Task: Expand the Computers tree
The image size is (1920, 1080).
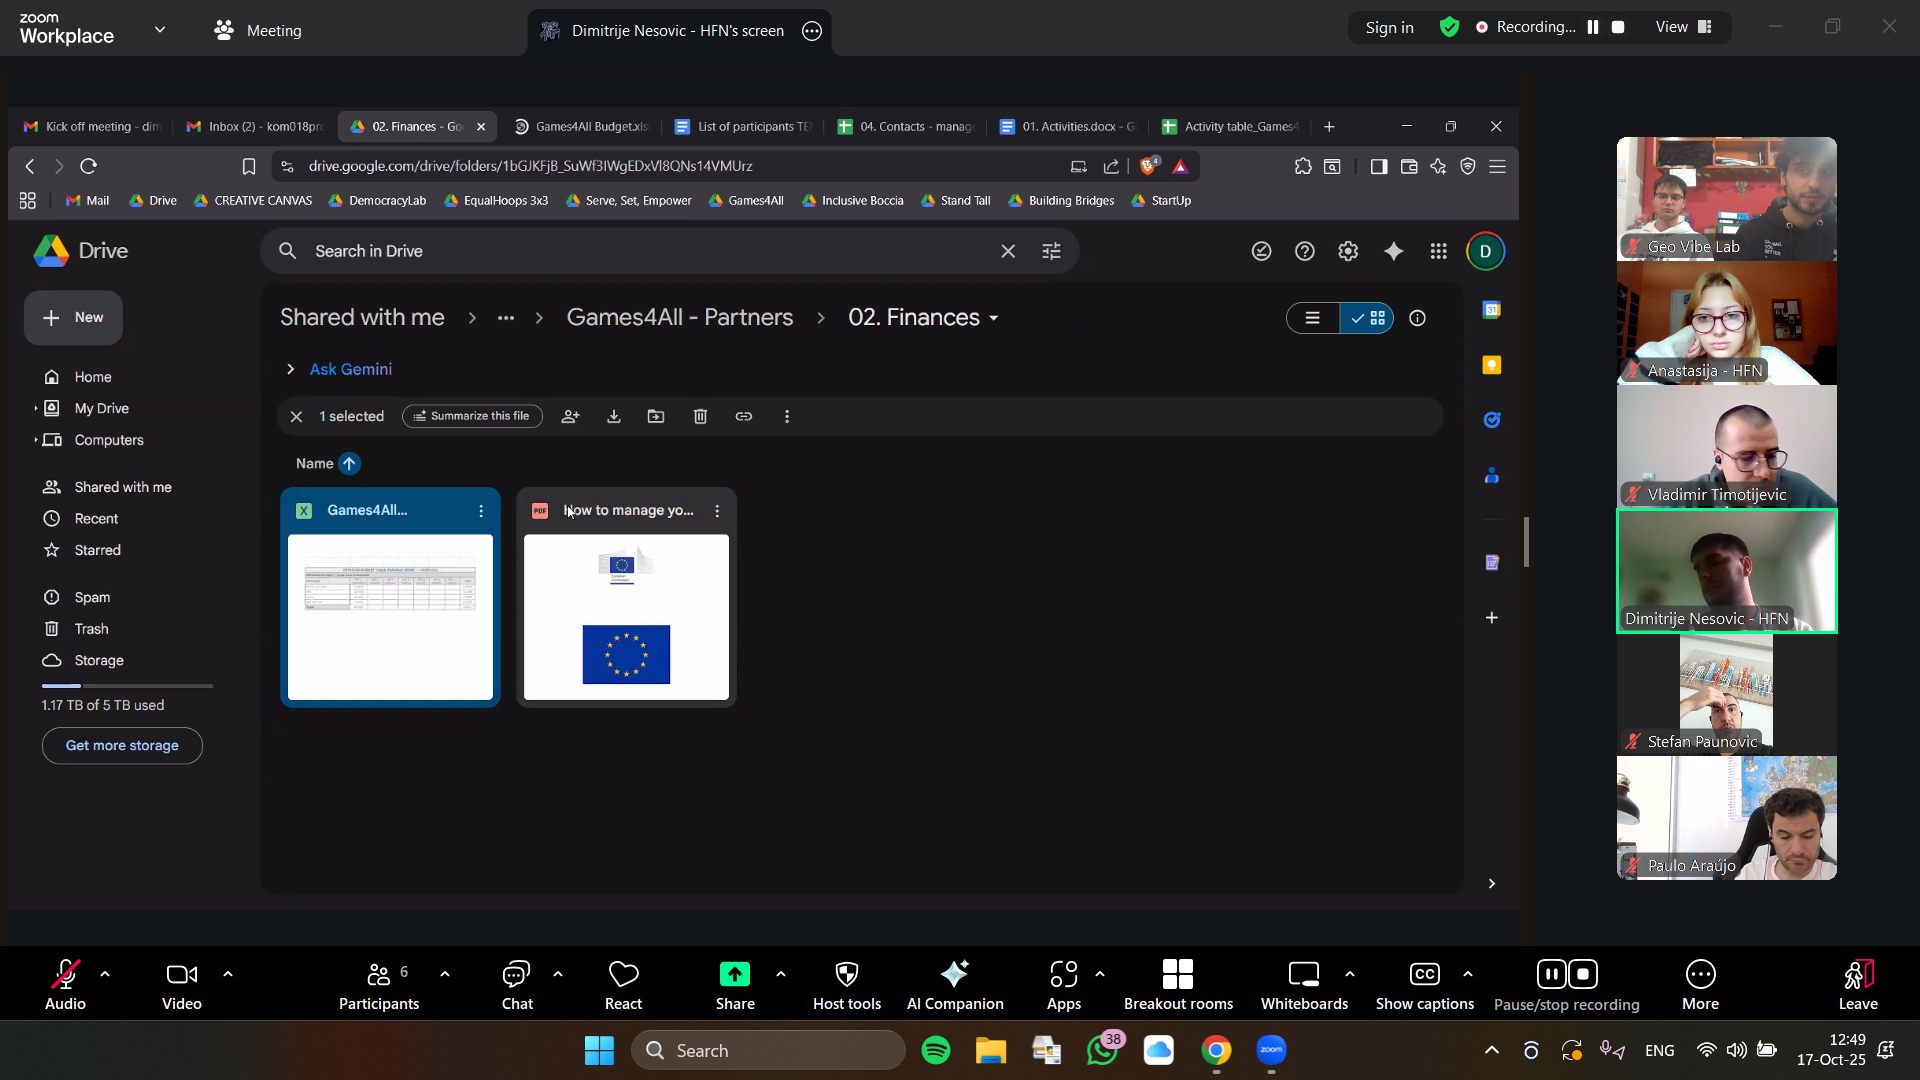Action: [35, 440]
